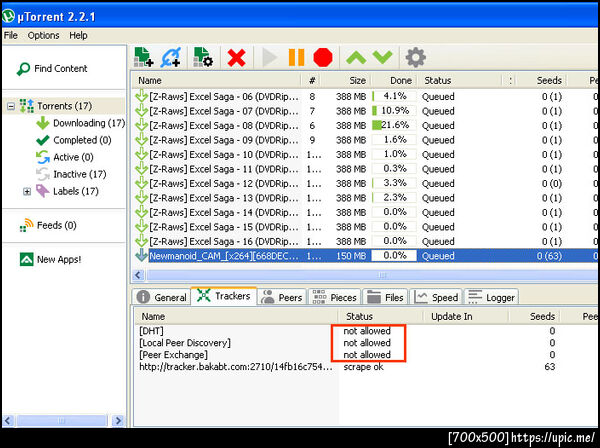The width and height of the screenshot is (600, 448).
Task: Open Preferences via gear icon
Action: [x=416, y=58]
